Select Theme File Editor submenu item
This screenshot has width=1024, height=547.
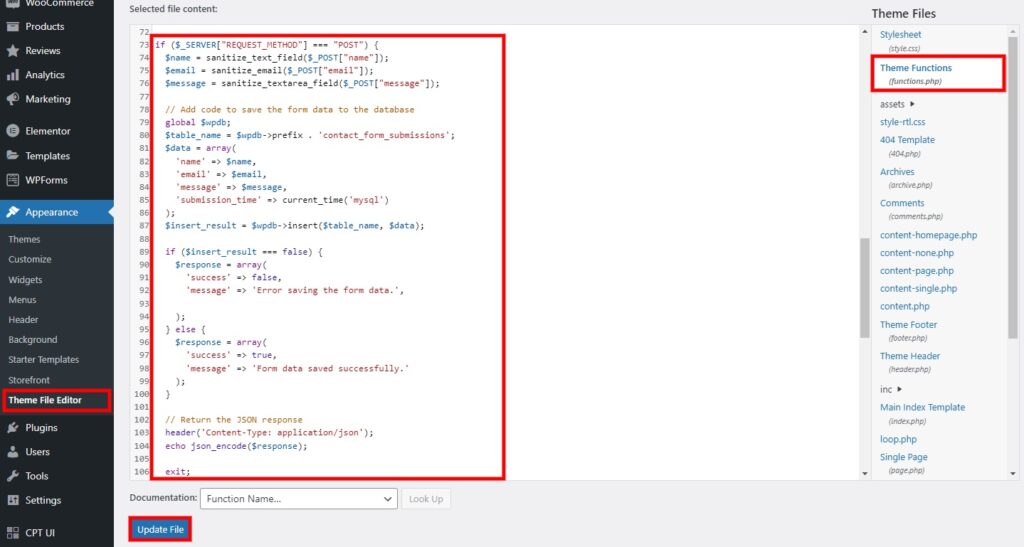pos(45,400)
